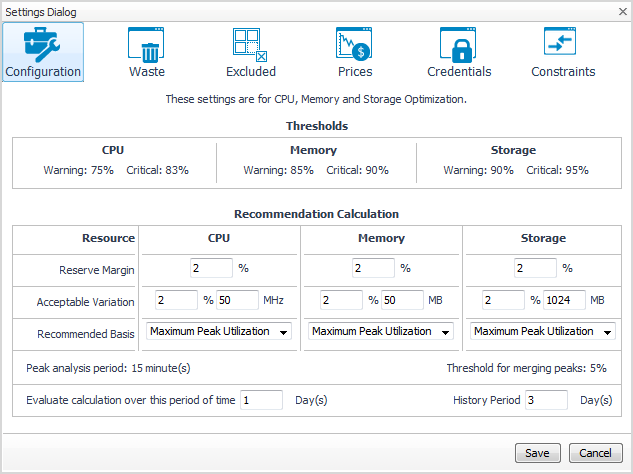Open Memory Recommended Basis dropdown

[x=380, y=332]
